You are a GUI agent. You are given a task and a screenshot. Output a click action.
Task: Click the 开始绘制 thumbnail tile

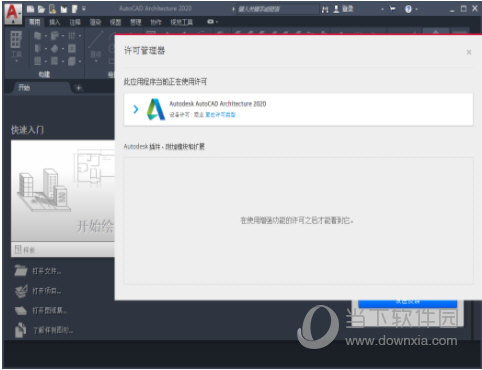pyautogui.click(x=63, y=191)
